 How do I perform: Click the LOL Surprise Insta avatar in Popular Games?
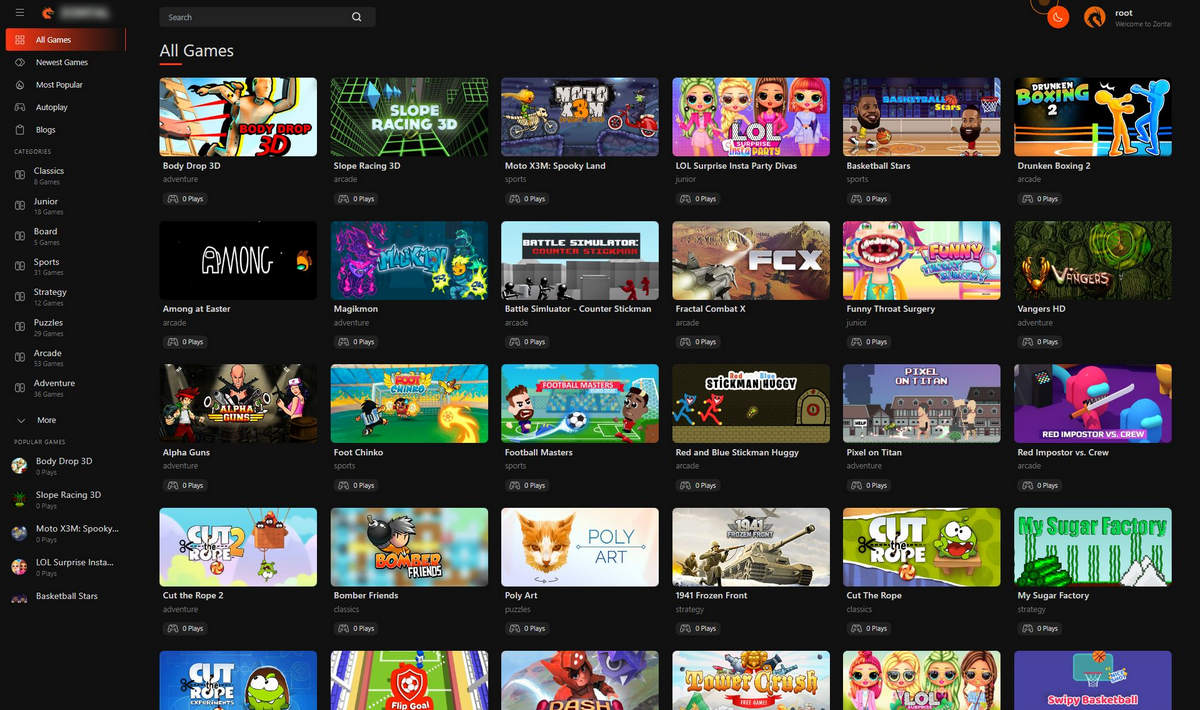point(19,566)
